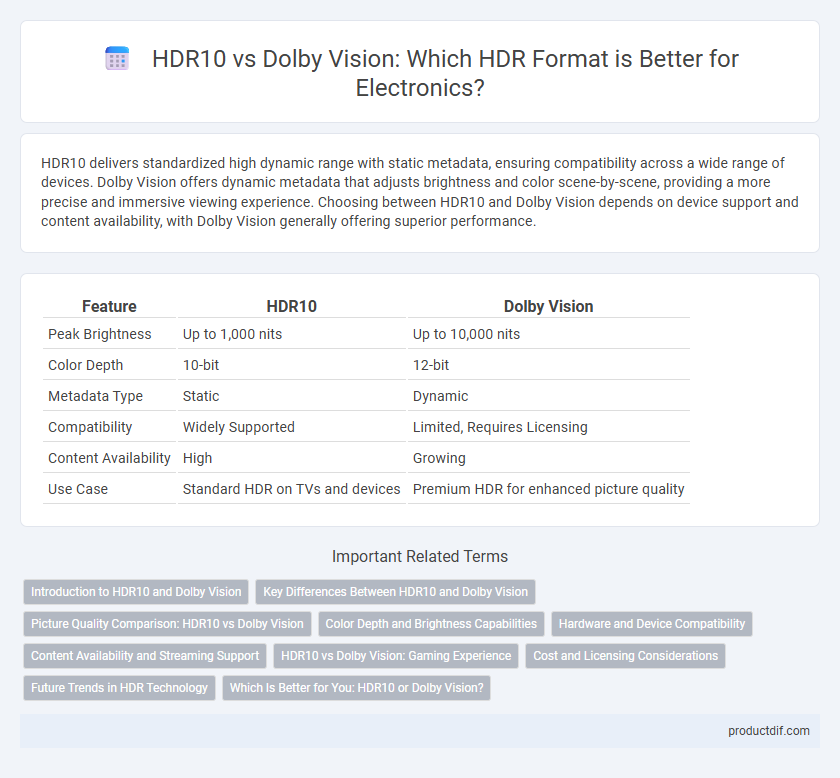Open 'Color Depth and Brightness Capabilities' tag

coord(431,624)
